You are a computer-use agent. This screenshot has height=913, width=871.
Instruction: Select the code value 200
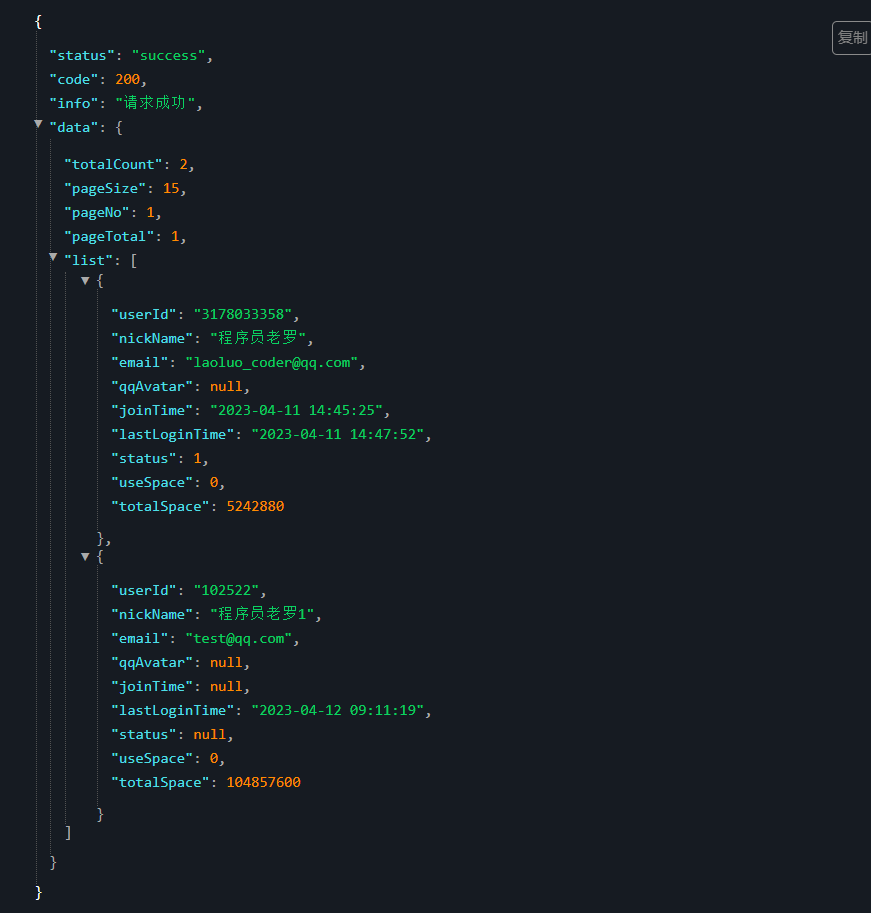(128, 79)
